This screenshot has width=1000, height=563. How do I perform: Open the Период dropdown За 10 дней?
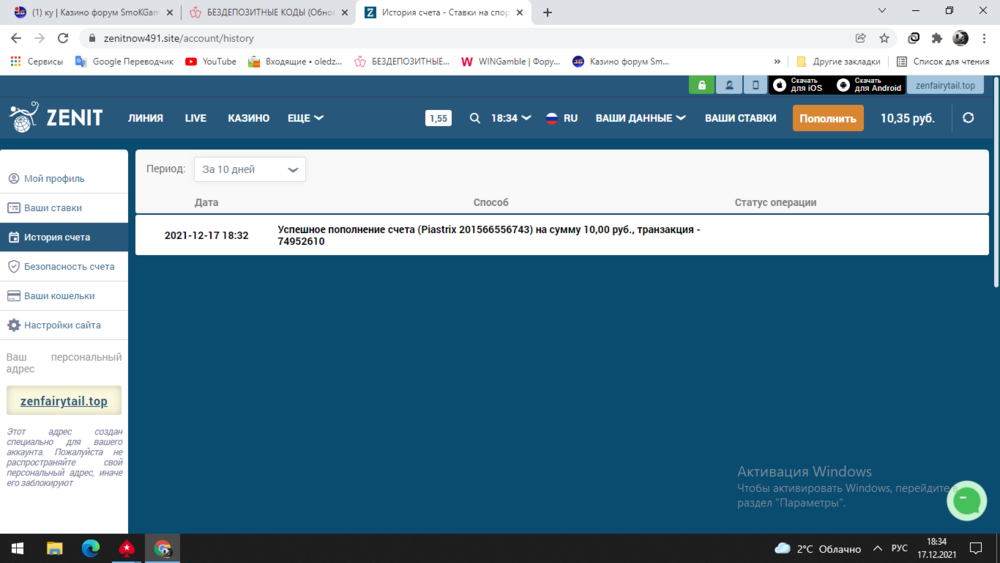point(250,169)
